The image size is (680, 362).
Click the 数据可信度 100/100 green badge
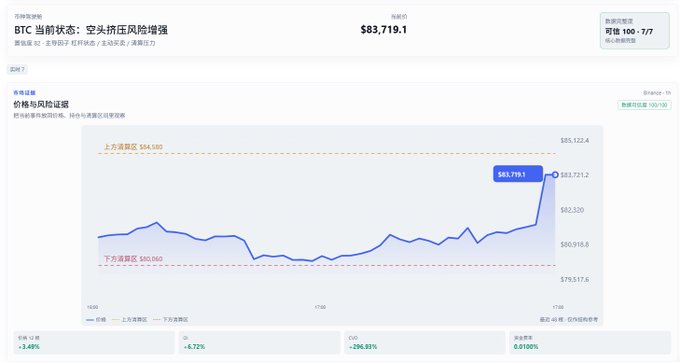click(644, 105)
